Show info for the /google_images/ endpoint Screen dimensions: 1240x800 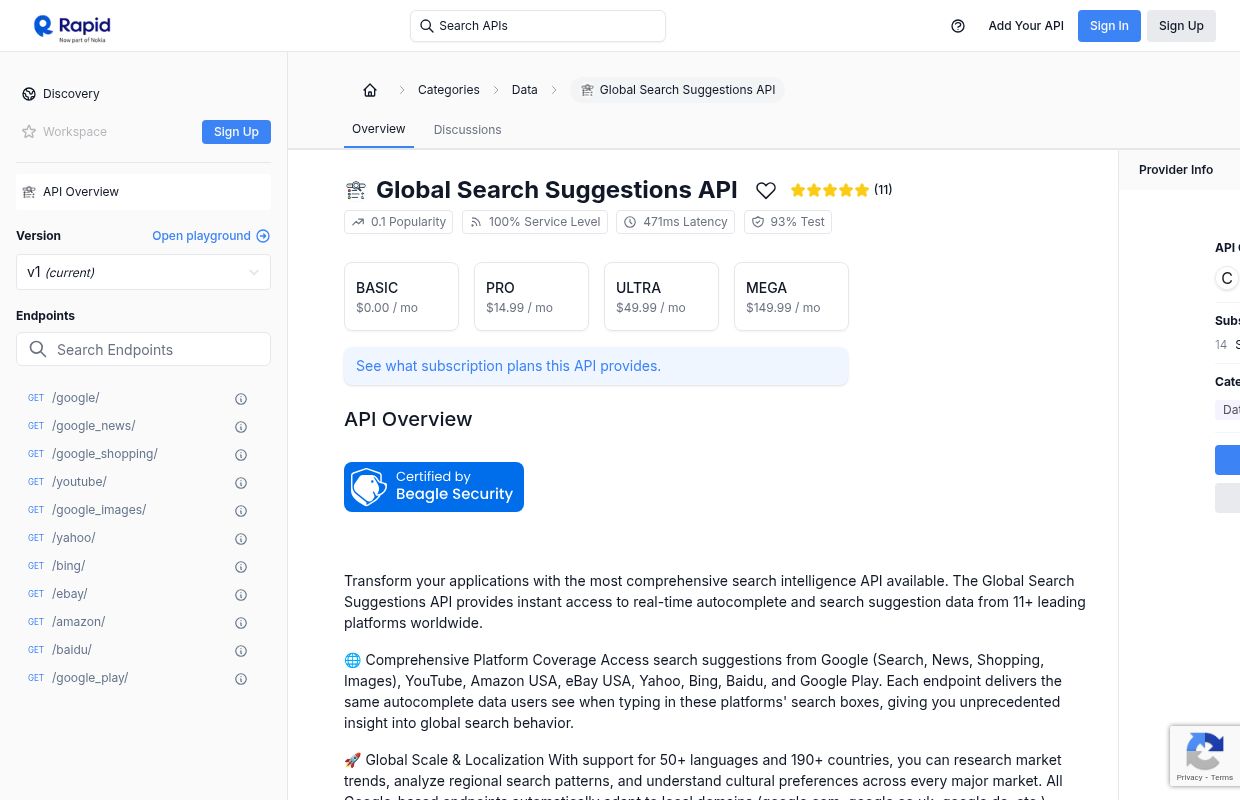241,511
